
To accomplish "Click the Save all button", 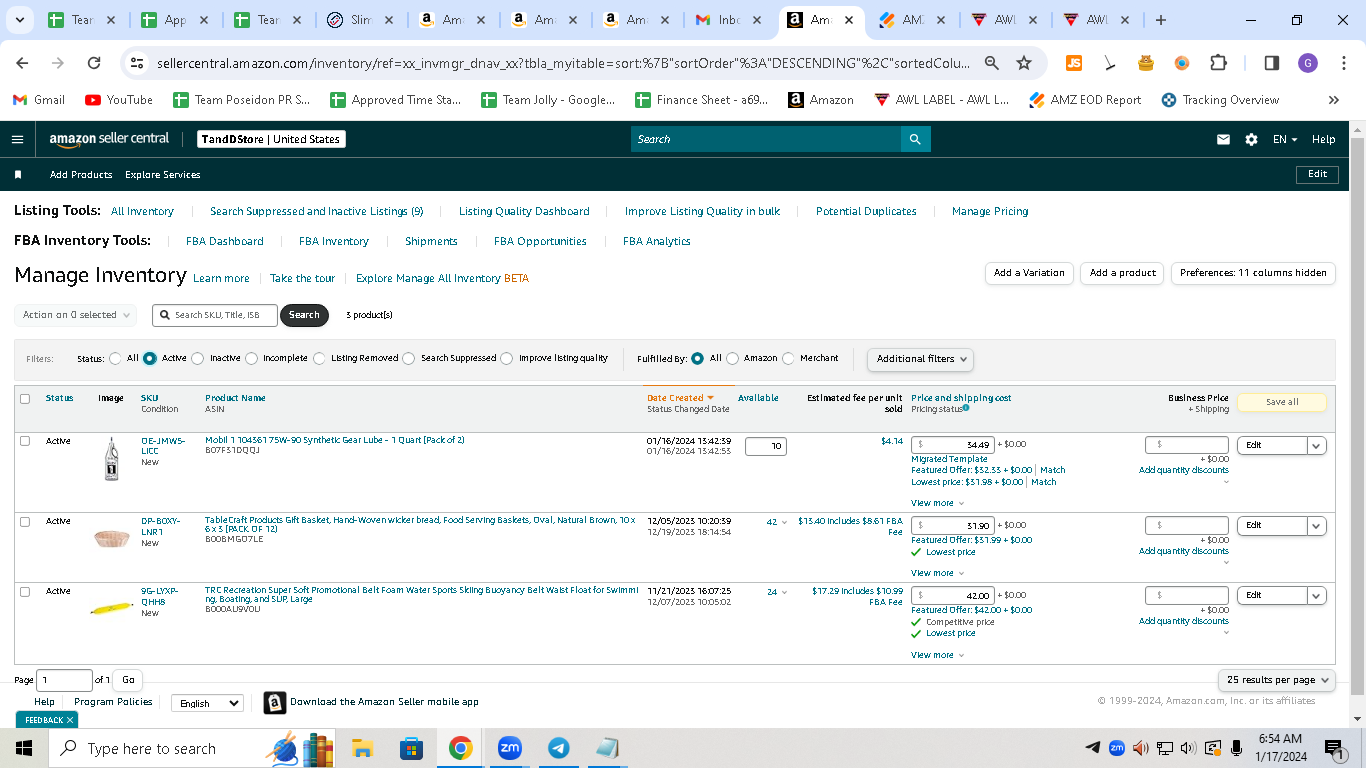I will coord(1282,402).
